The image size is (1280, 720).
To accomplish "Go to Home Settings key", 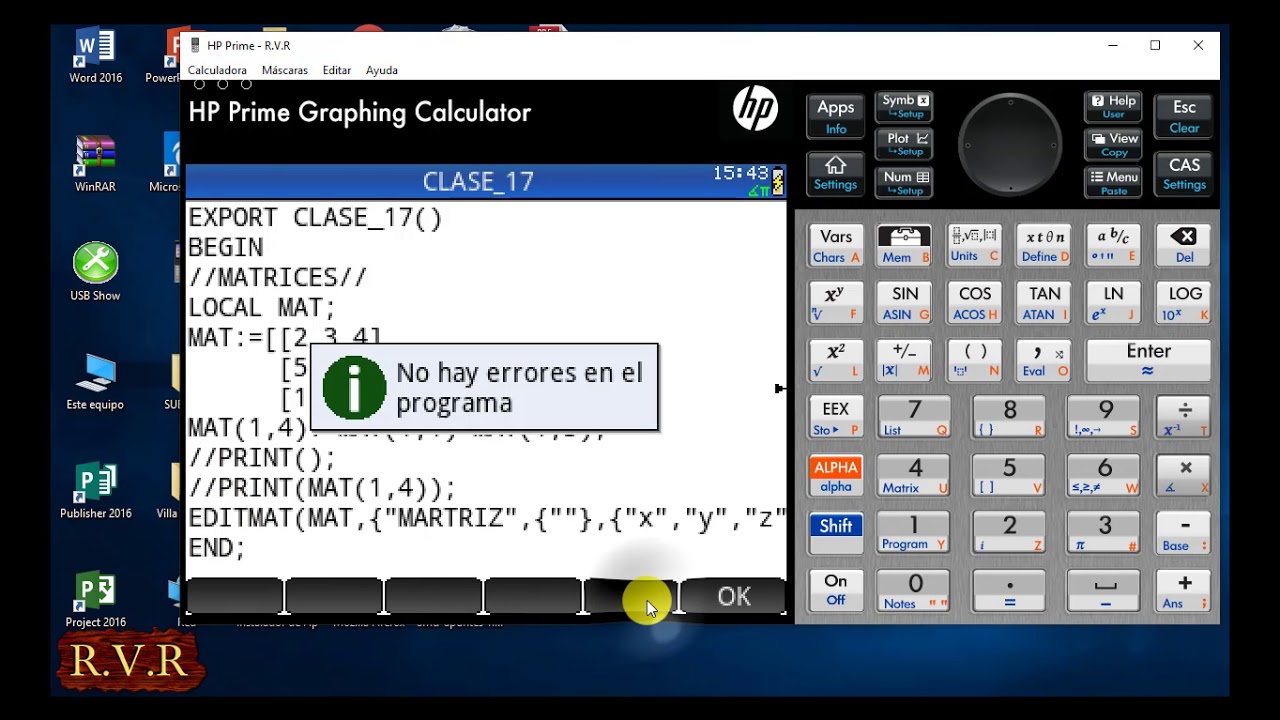I will (x=835, y=173).
